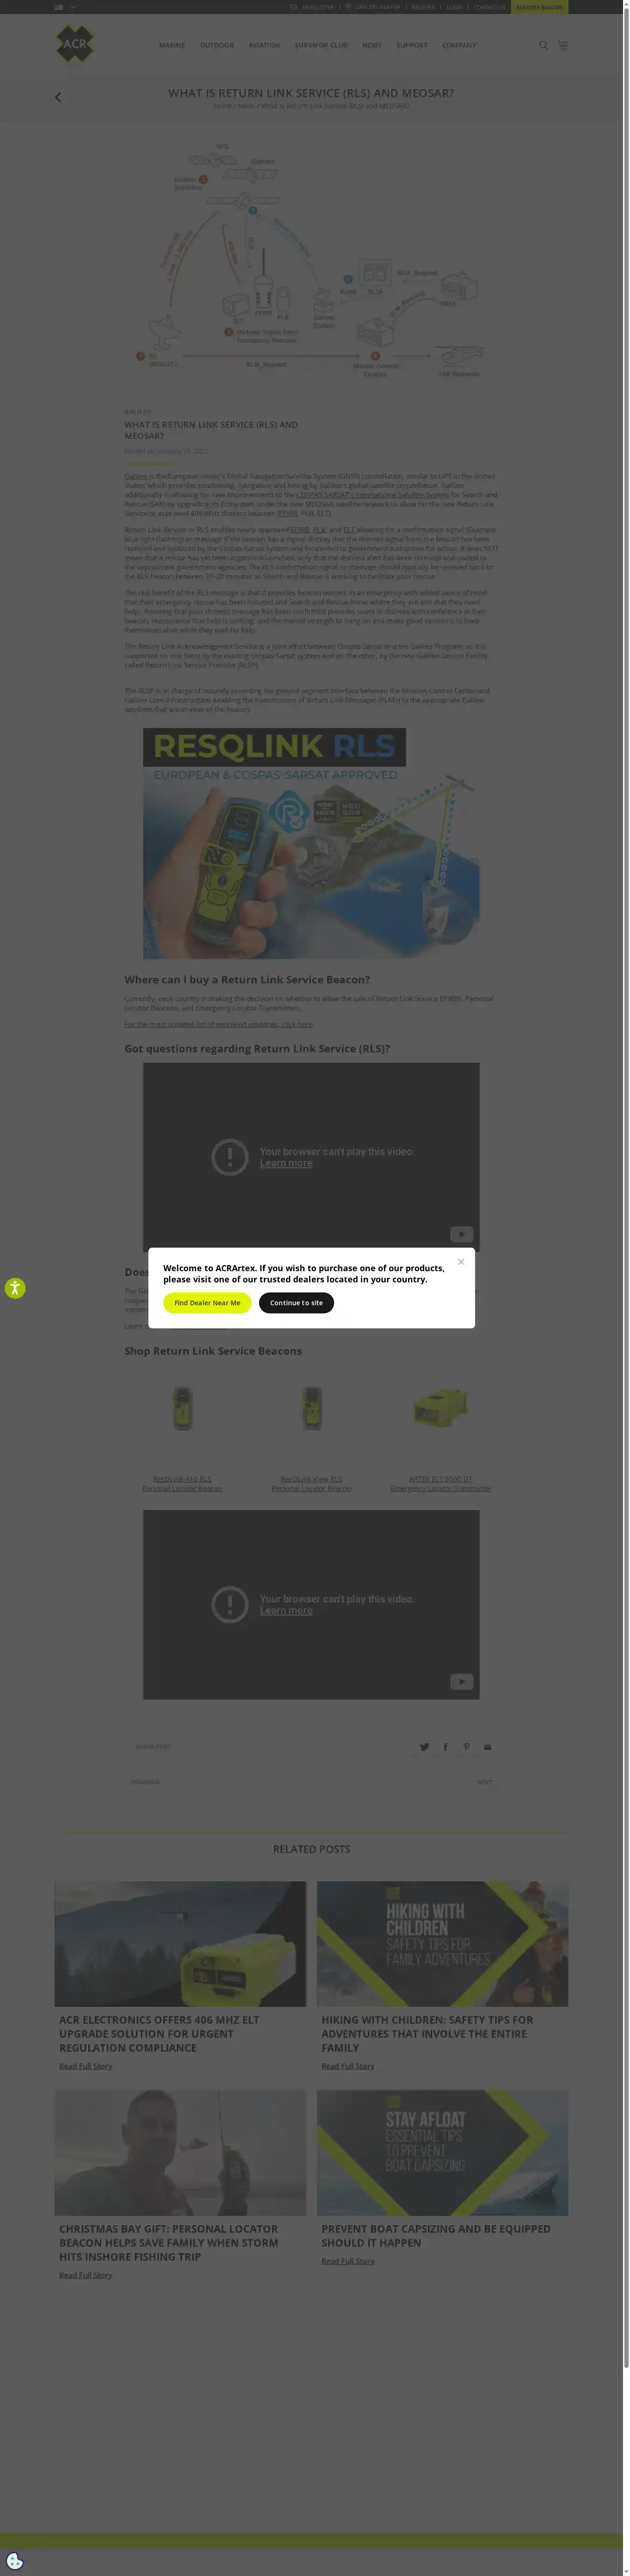Open the accessibility widget icon
The width and height of the screenshot is (630, 2576).
pos(14,1288)
